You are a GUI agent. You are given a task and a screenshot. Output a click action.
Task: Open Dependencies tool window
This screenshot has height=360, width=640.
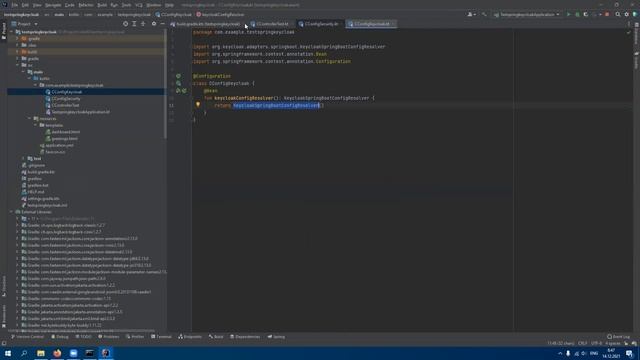pyautogui.click(x=245, y=337)
